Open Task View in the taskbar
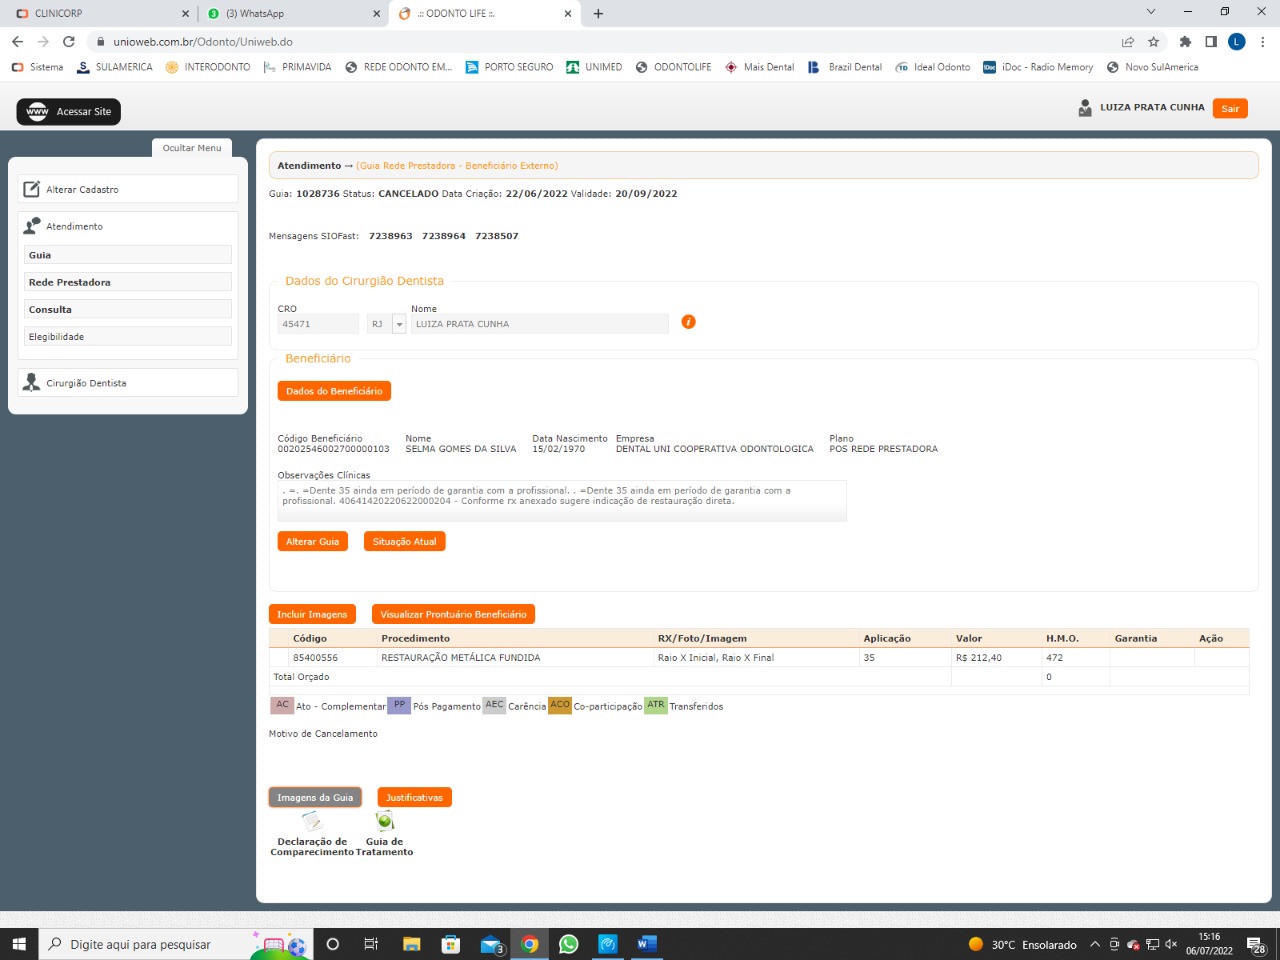 tap(371, 944)
